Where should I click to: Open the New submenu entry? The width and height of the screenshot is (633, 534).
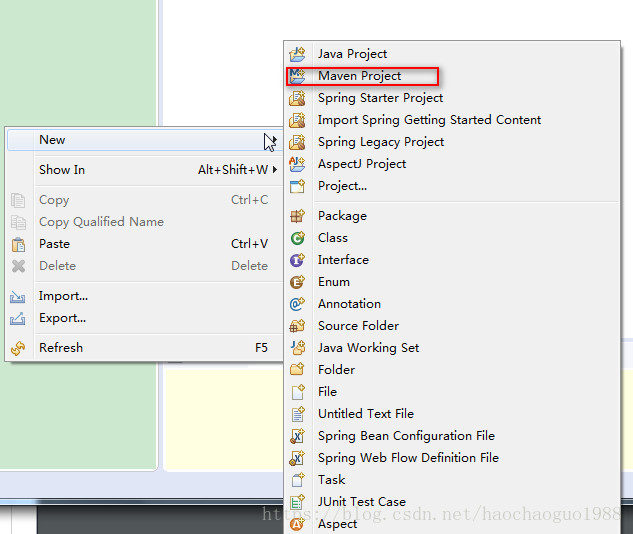click(145, 140)
